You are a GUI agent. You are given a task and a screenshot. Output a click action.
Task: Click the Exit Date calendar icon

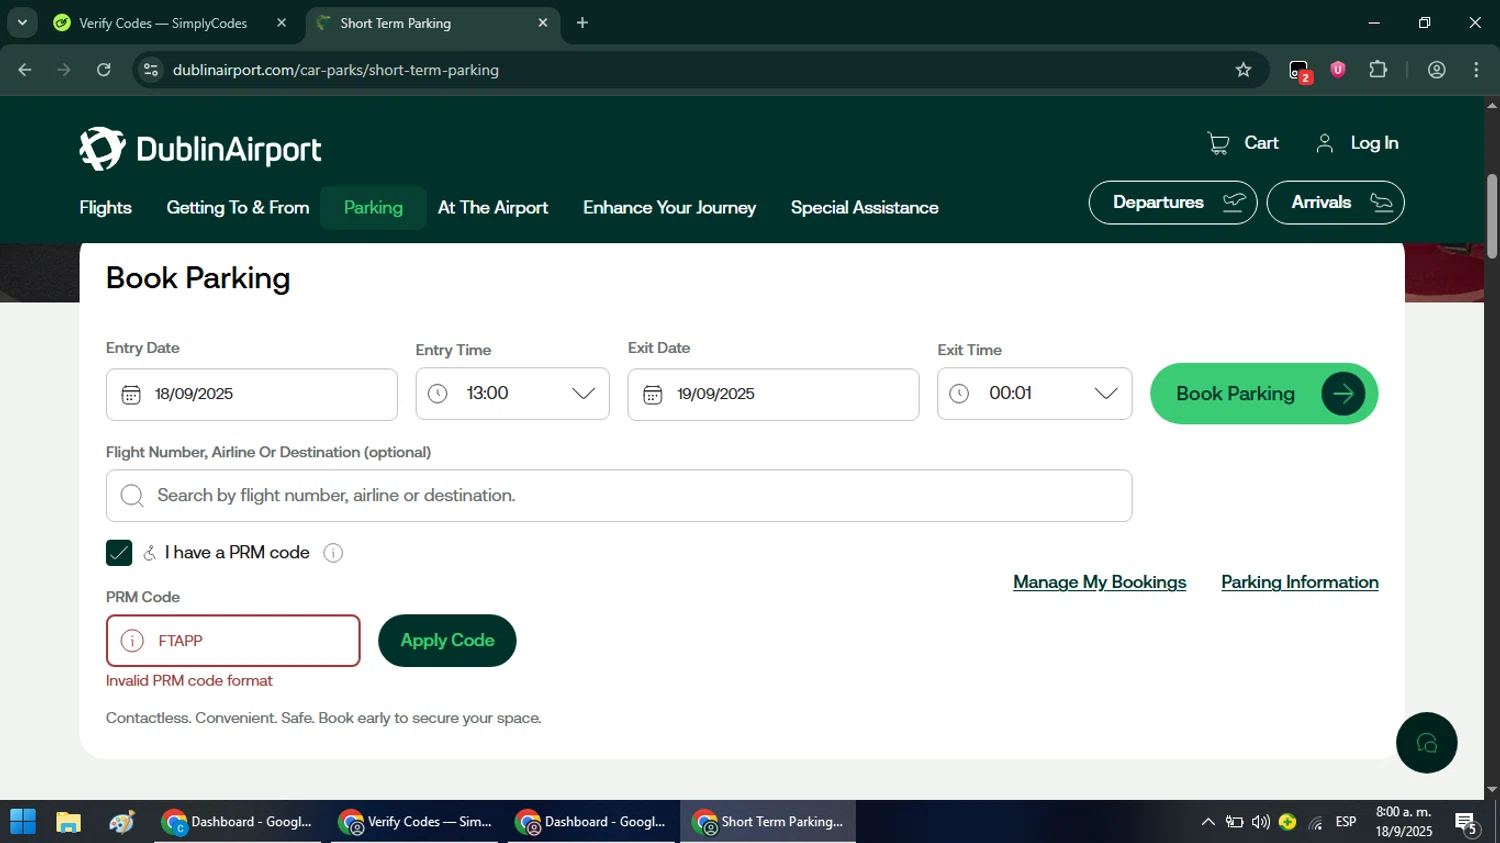[x=653, y=394]
